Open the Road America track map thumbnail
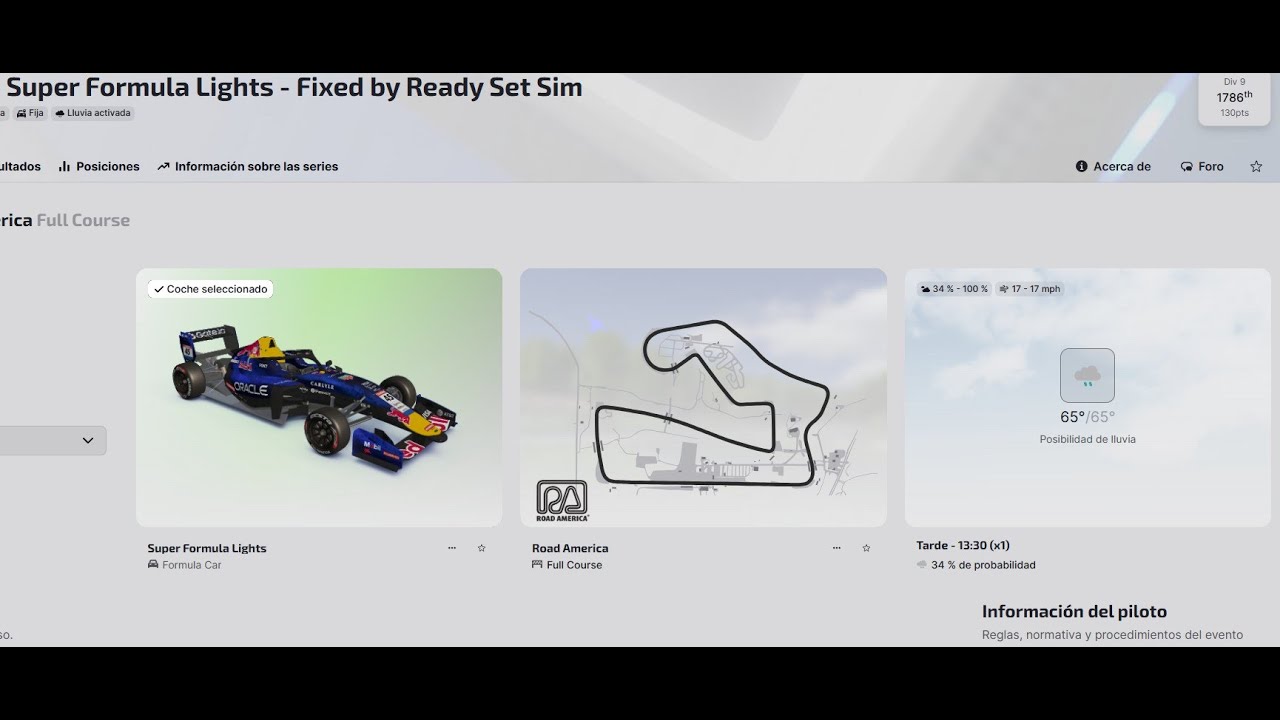The image size is (1280, 720). 703,397
